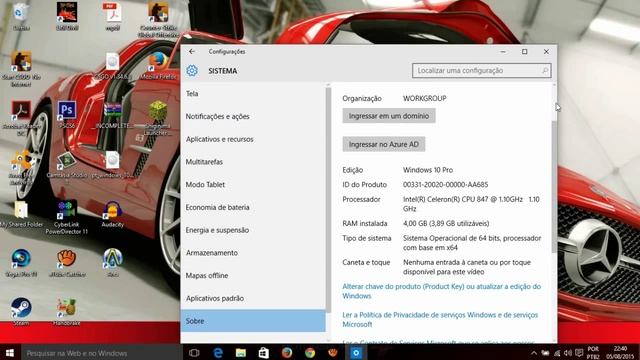Open the Windows Start menu
This screenshot has height=360, width=640.
[x=10, y=353]
